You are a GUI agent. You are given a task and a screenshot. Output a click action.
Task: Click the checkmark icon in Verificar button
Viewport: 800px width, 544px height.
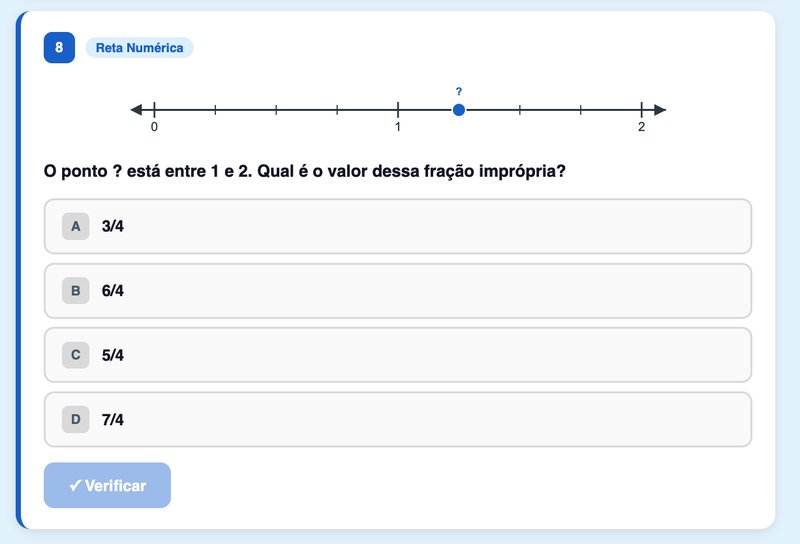coord(75,485)
